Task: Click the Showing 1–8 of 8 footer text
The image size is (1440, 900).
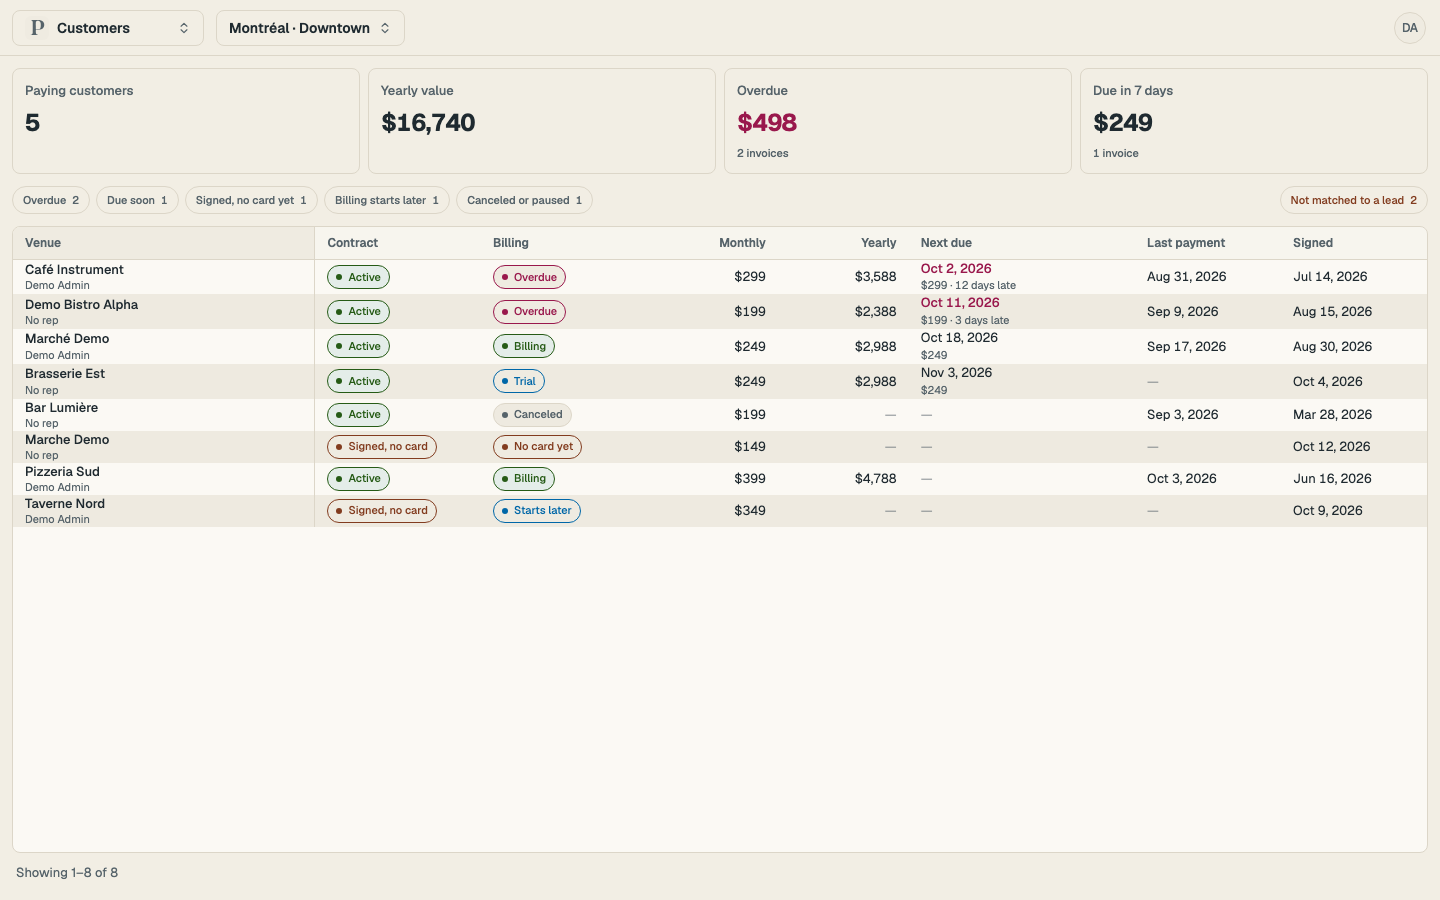Action: (67, 873)
